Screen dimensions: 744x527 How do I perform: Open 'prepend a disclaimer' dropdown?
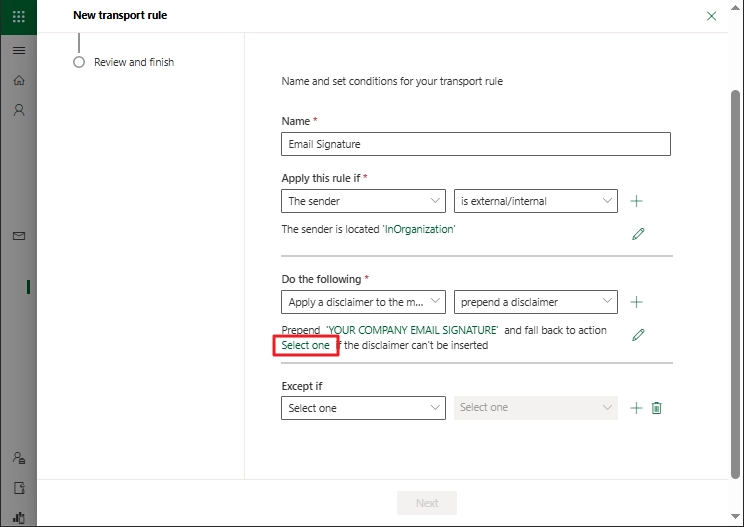(x=536, y=302)
